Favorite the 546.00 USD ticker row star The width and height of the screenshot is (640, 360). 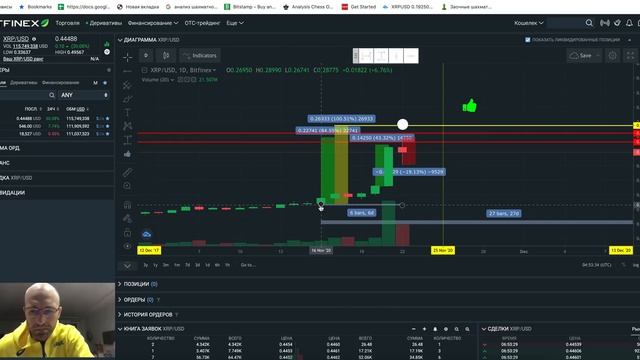coord(107,126)
